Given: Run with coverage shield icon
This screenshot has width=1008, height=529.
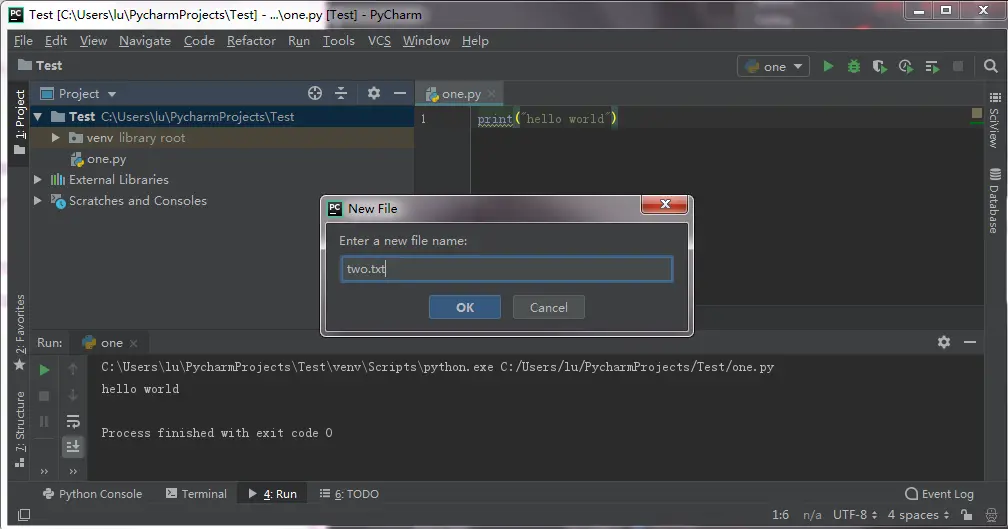Looking at the screenshot, I should pyautogui.click(x=879, y=66).
